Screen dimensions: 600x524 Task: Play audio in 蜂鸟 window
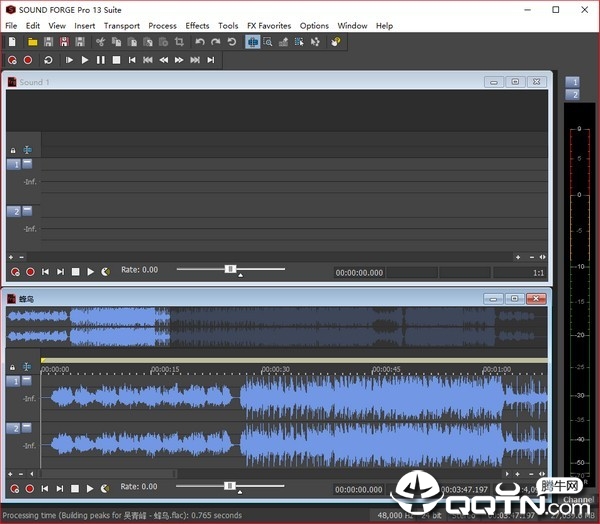pos(90,488)
